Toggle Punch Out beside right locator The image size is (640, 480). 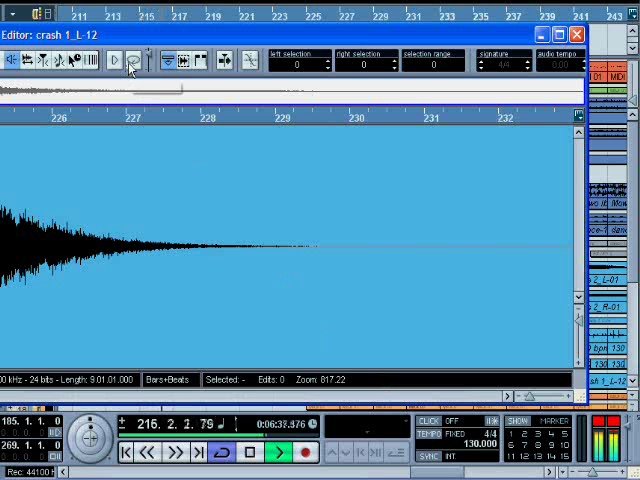point(55,456)
